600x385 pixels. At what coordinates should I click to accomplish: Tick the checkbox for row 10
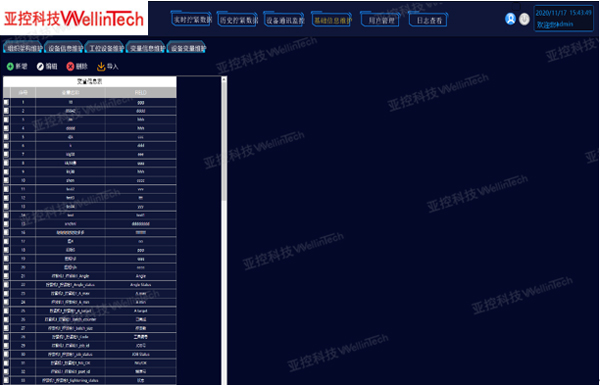pos(7,180)
